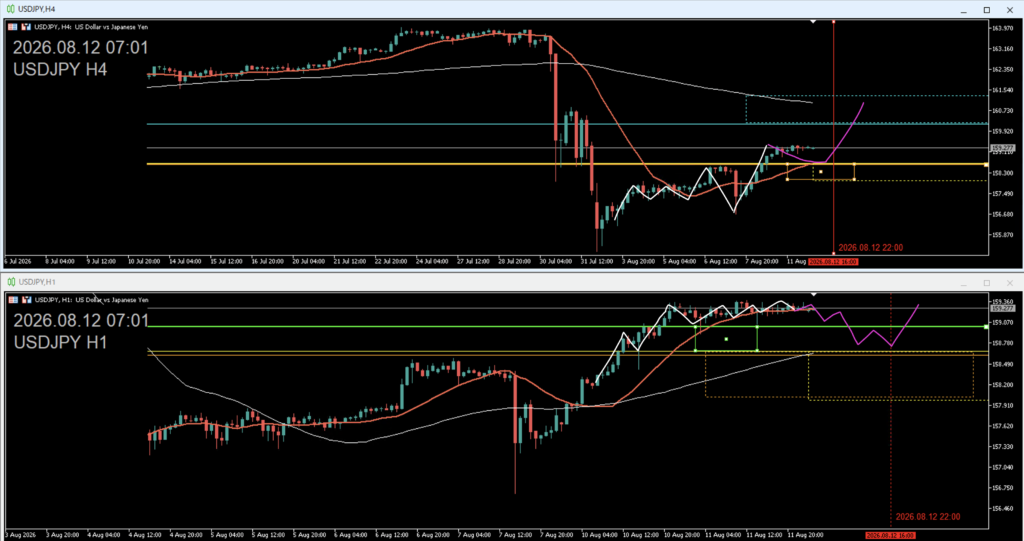This screenshot has width=1024, height=541.
Task: Click the USDJPY,H1 window title icon
Action: [x=10, y=282]
